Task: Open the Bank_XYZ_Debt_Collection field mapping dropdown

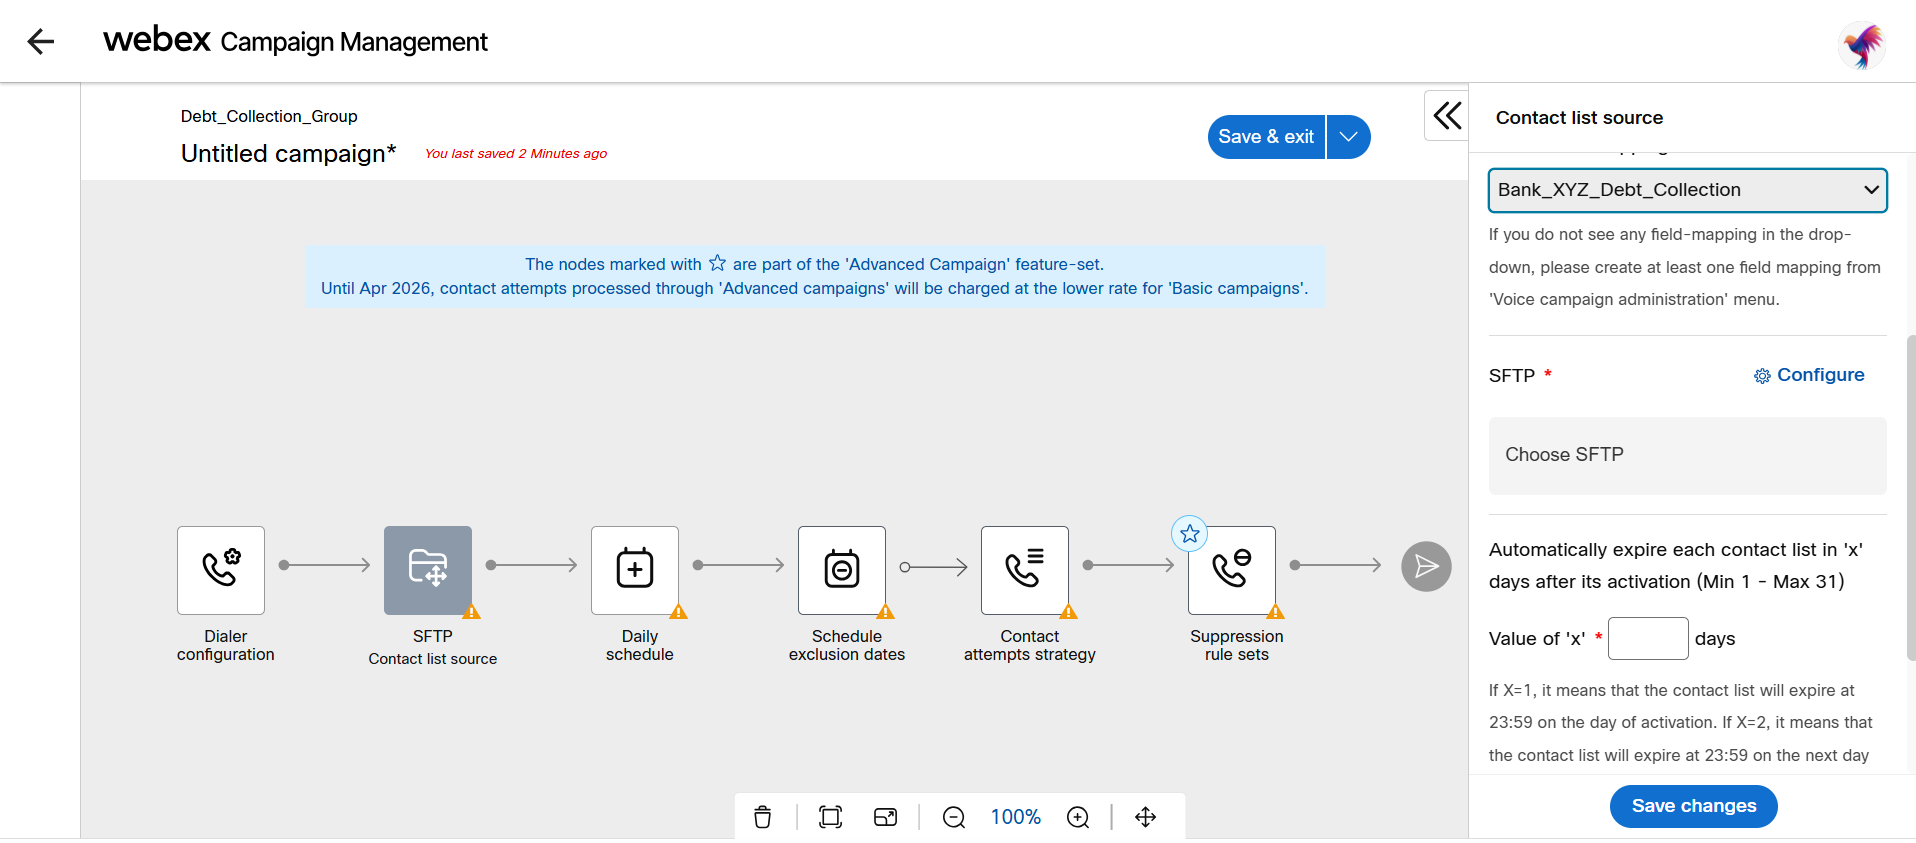Action: 1687,190
